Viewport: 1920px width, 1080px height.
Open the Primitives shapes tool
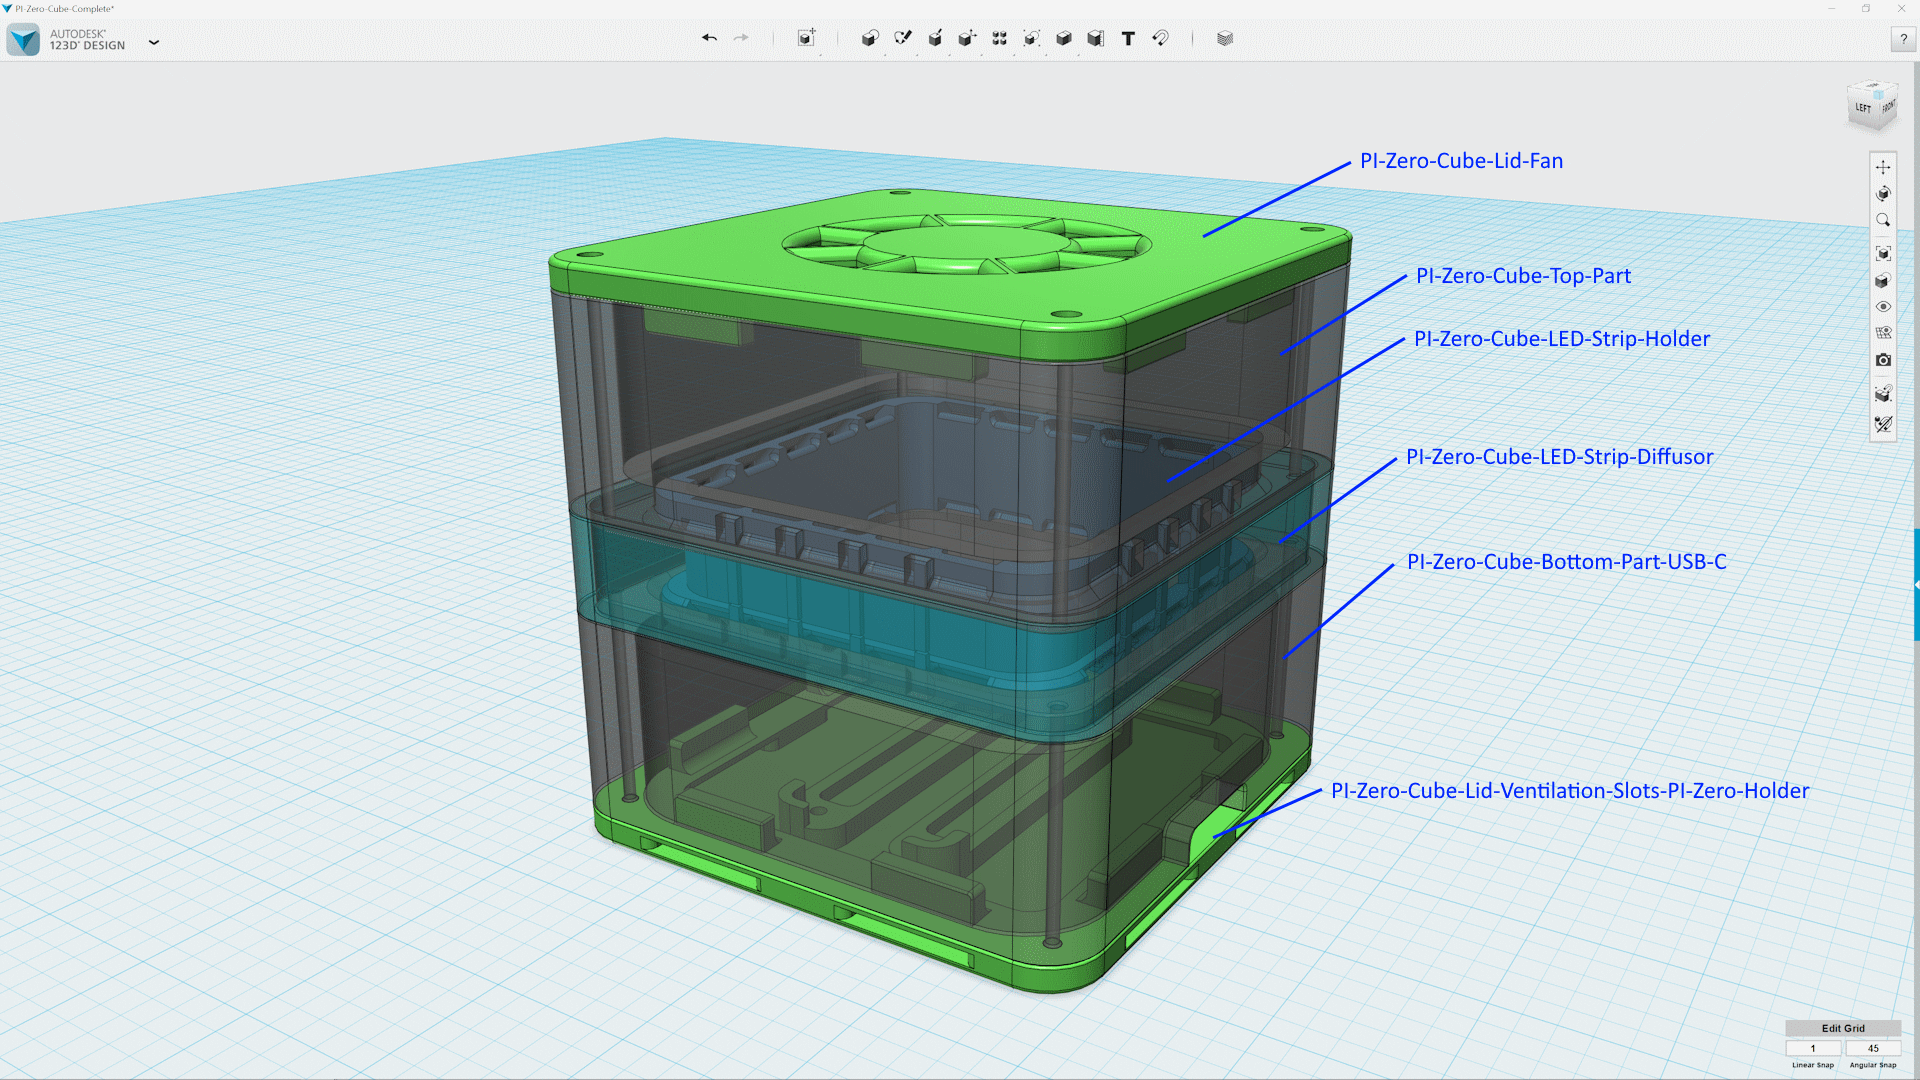(870, 38)
